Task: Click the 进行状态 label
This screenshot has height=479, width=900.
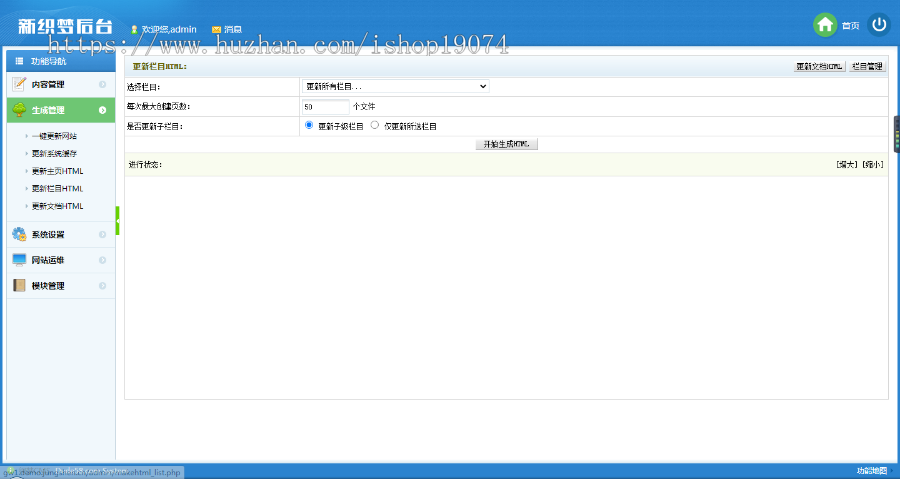Action: (x=145, y=165)
